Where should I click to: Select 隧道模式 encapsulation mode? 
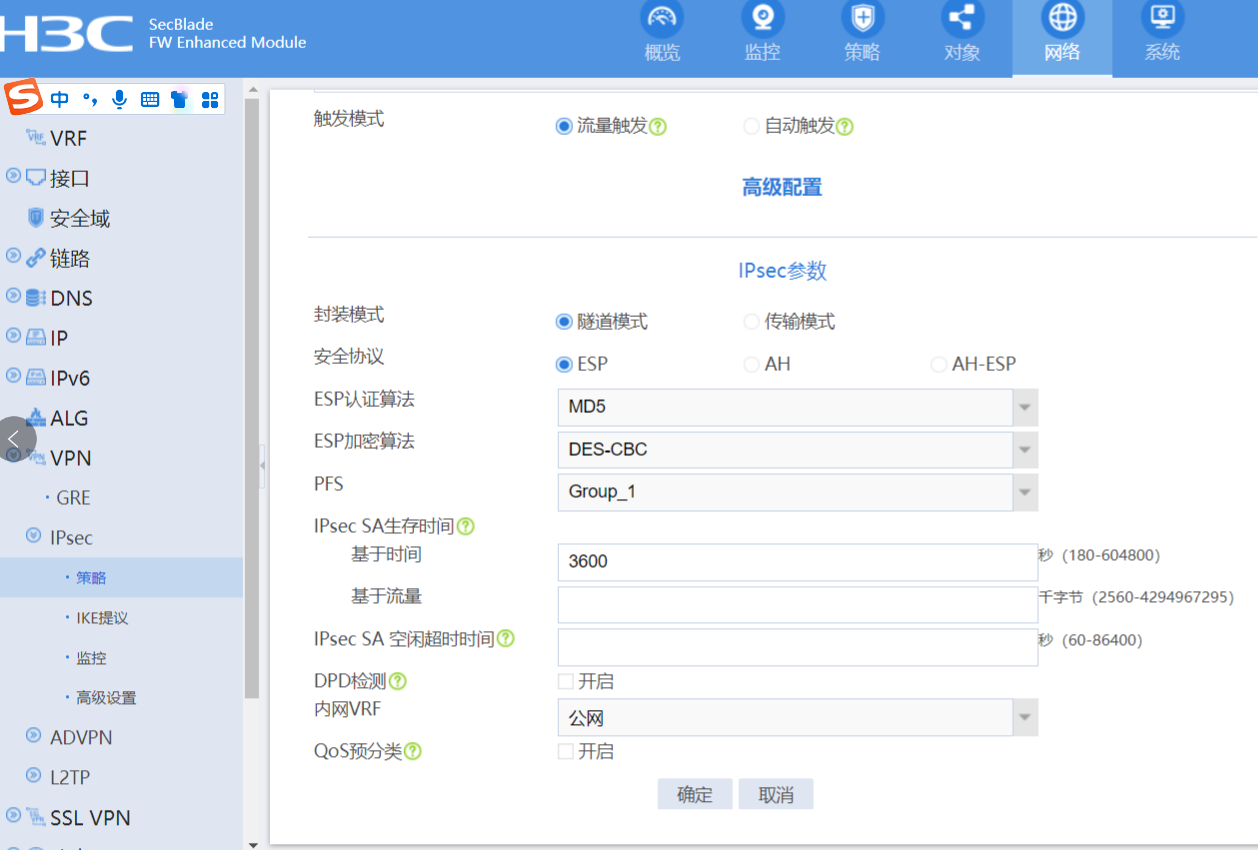(x=564, y=322)
